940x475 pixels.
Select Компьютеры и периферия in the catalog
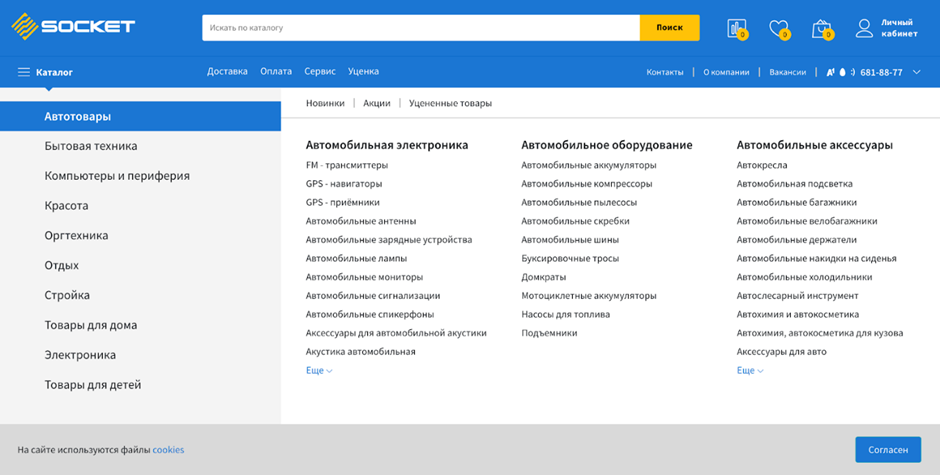pos(117,176)
